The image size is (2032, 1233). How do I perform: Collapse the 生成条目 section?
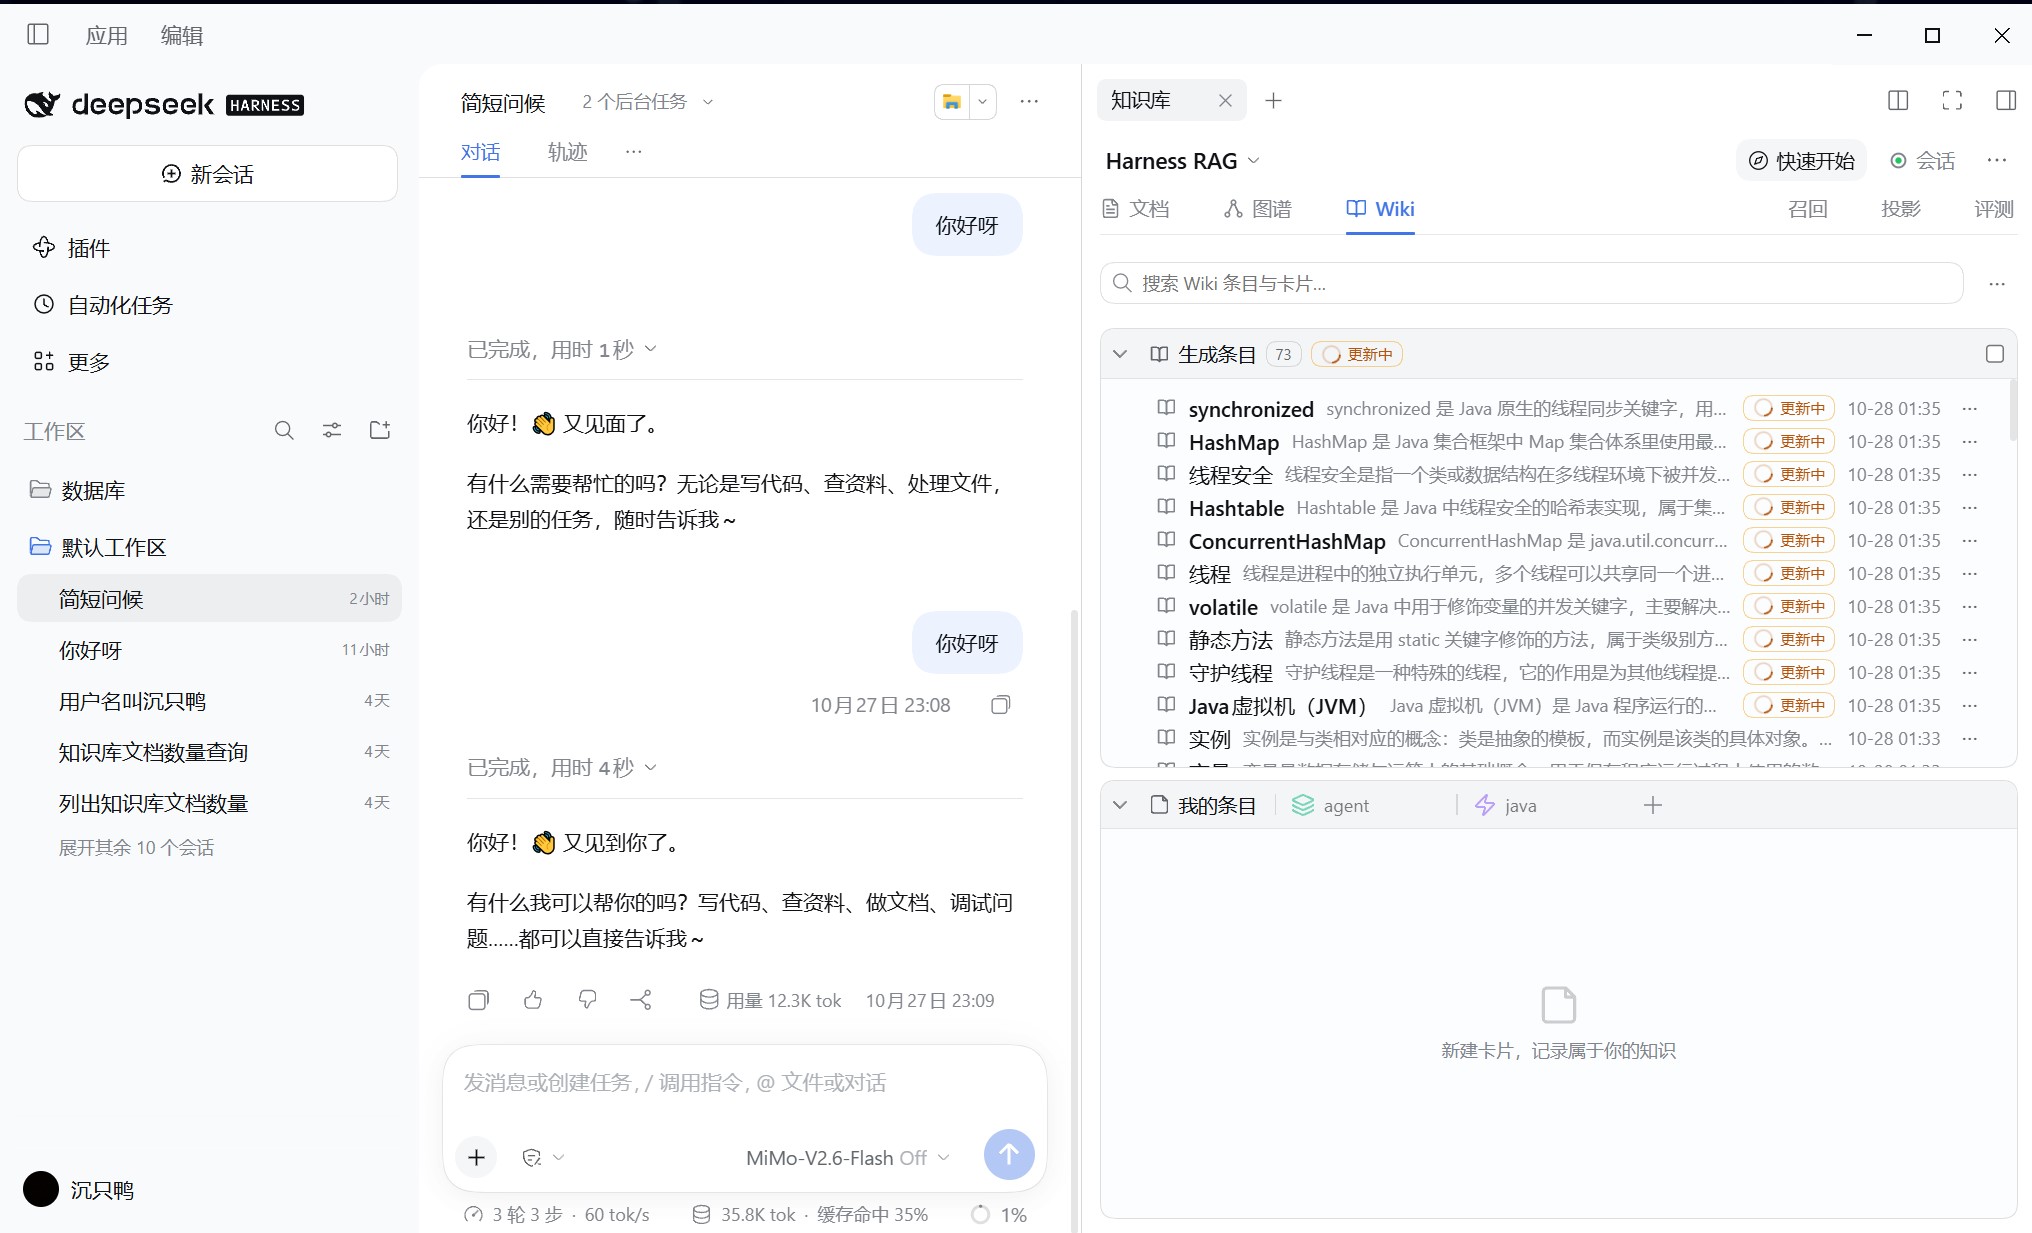click(x=1120, y=354)
